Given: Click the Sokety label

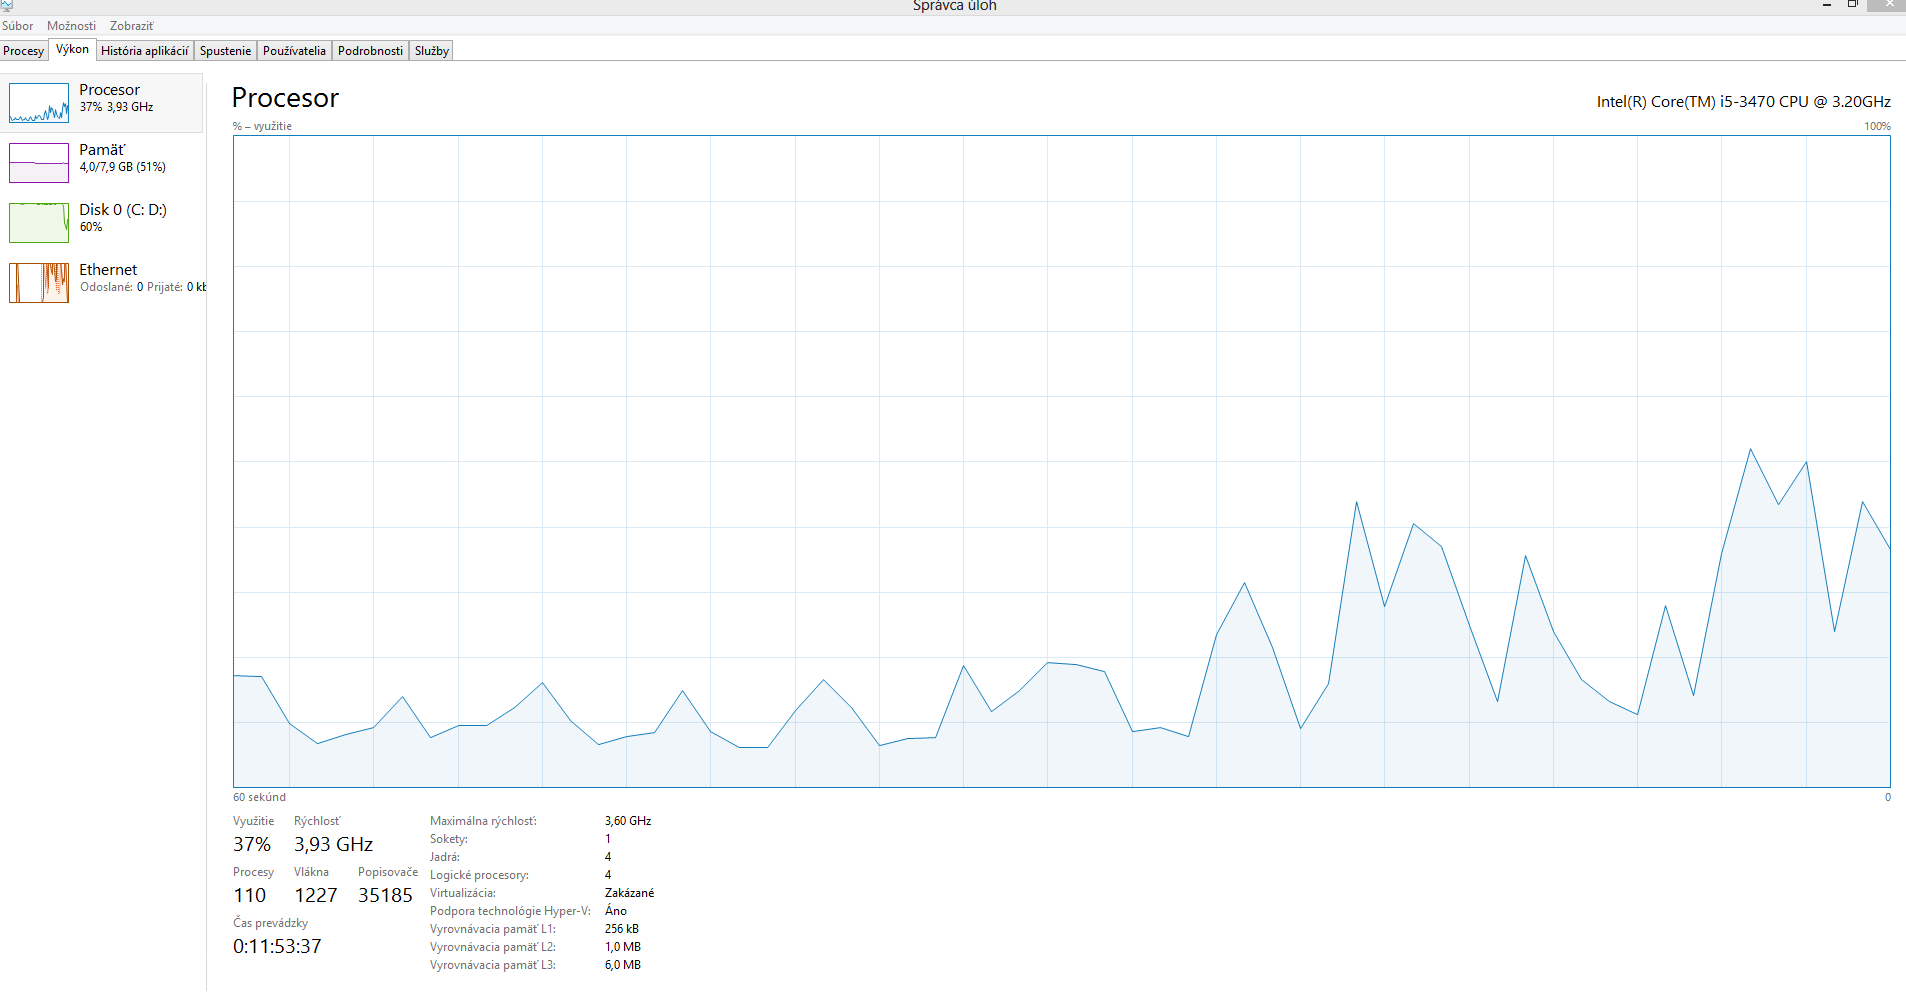Looking at the screenshot, I should 449,839.
